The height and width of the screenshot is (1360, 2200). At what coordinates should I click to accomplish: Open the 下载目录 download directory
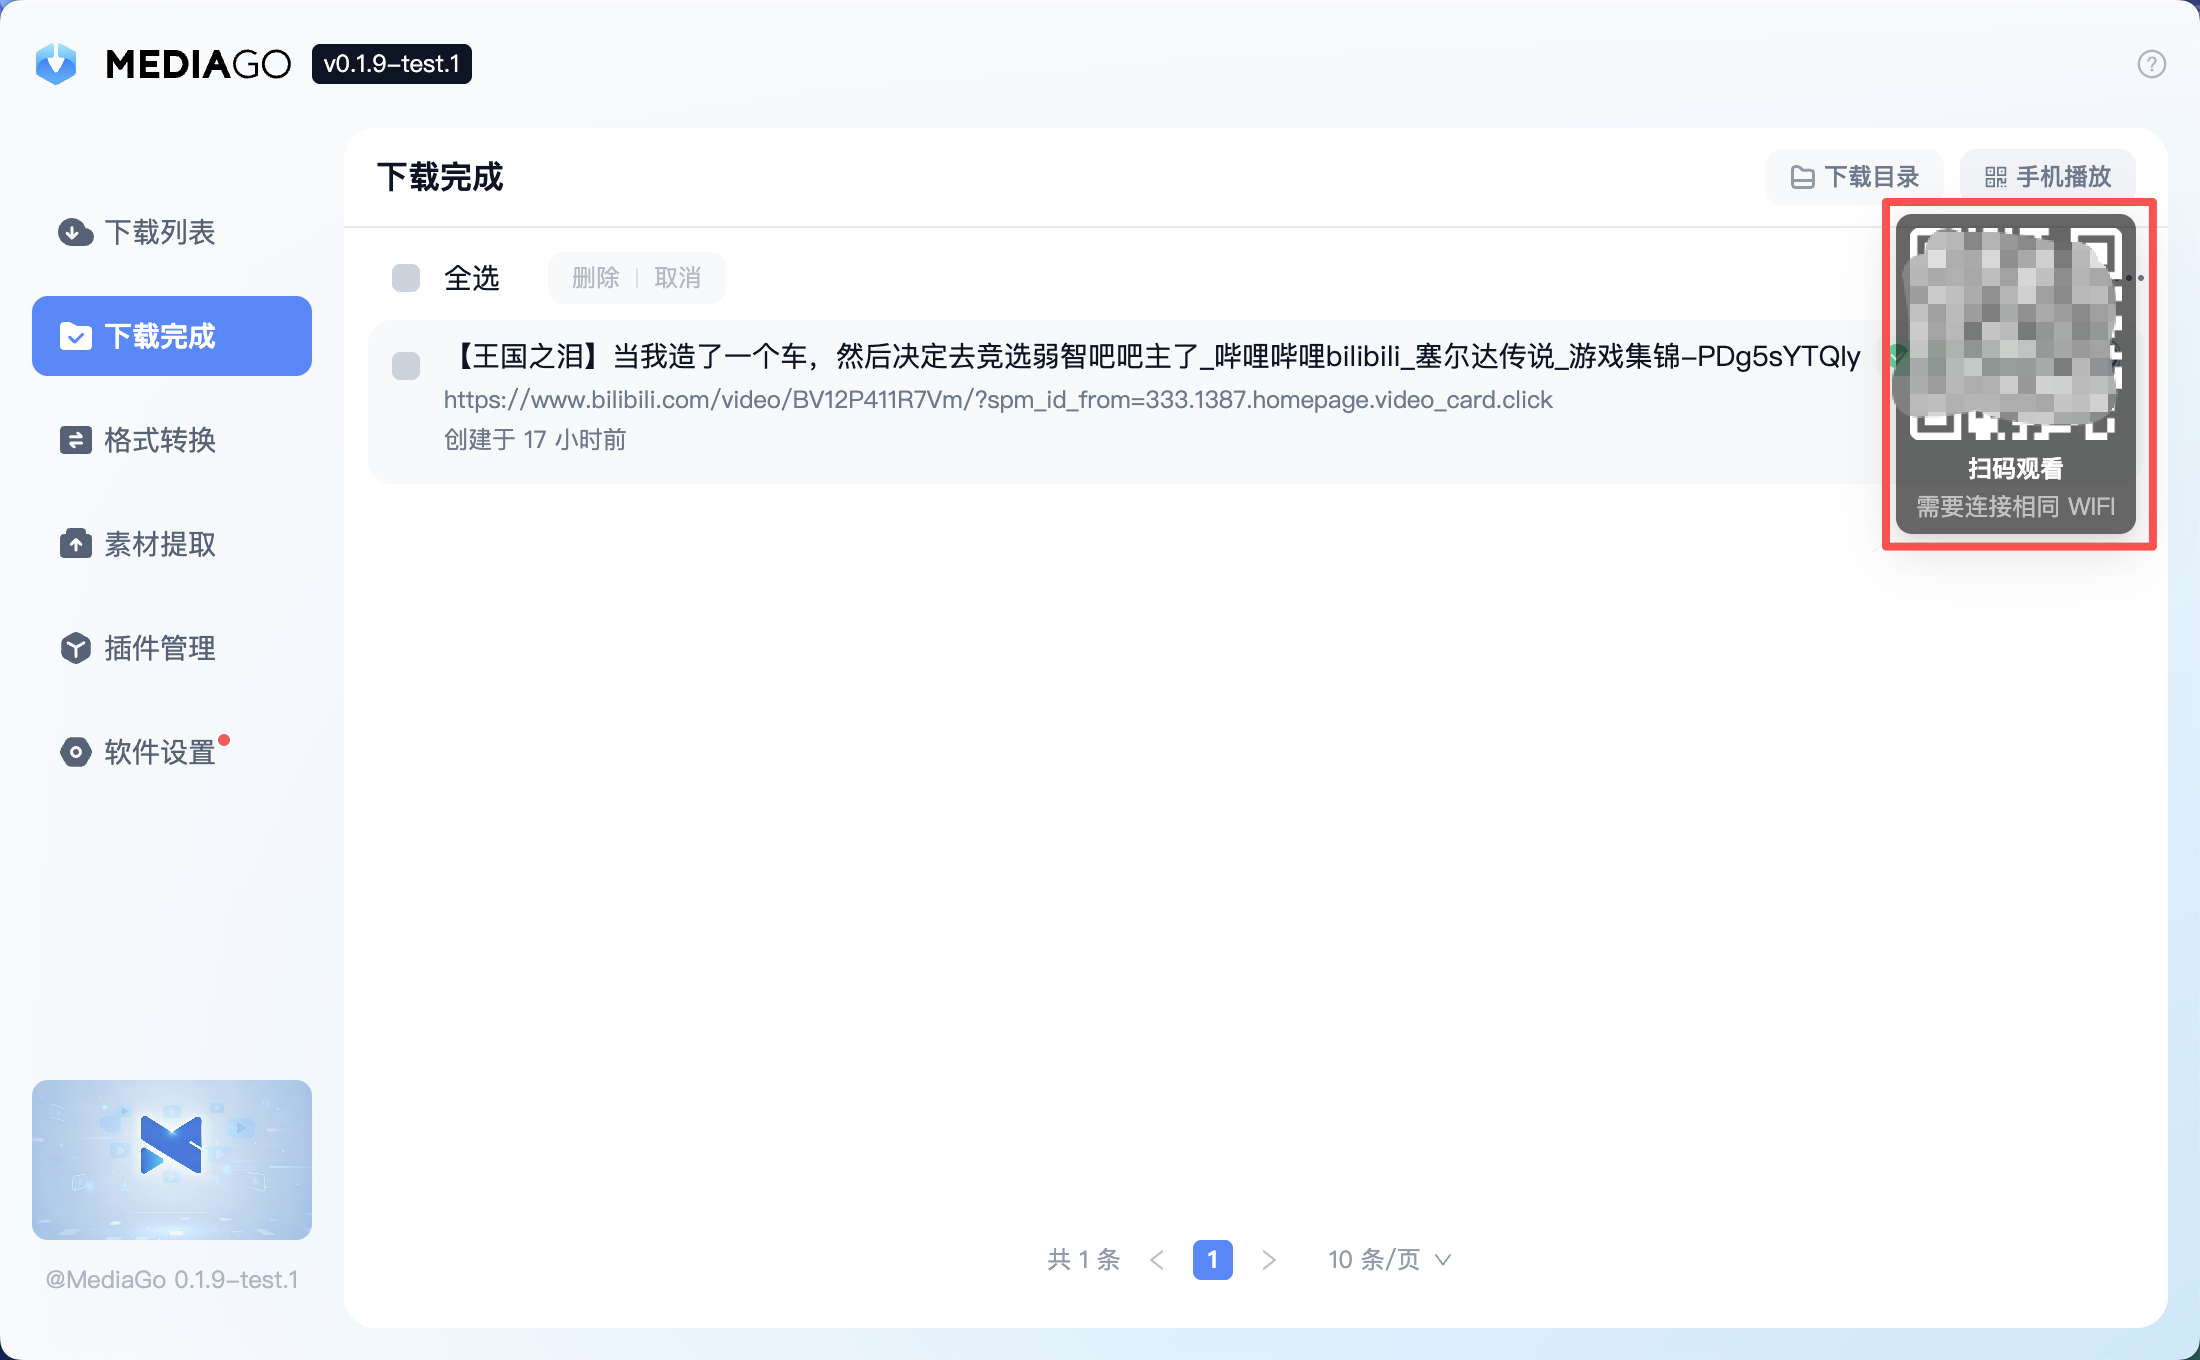[x=1855, y=176]
